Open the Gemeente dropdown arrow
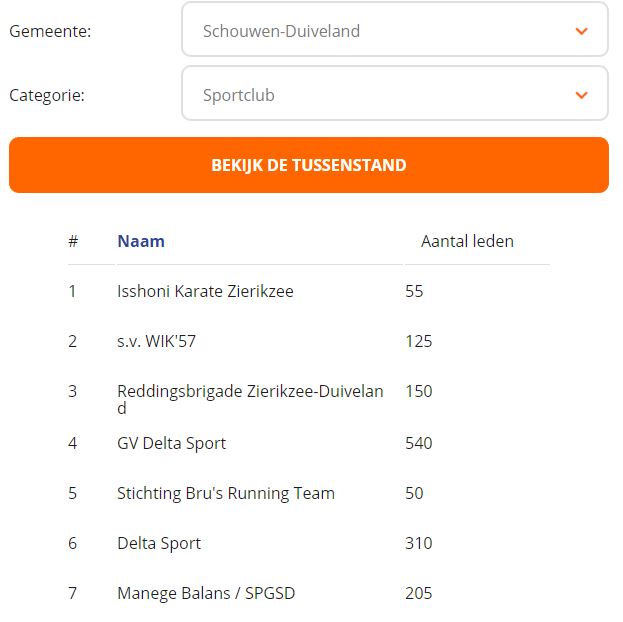The width and height of the screenshot is (623, 622). (581, 31)
